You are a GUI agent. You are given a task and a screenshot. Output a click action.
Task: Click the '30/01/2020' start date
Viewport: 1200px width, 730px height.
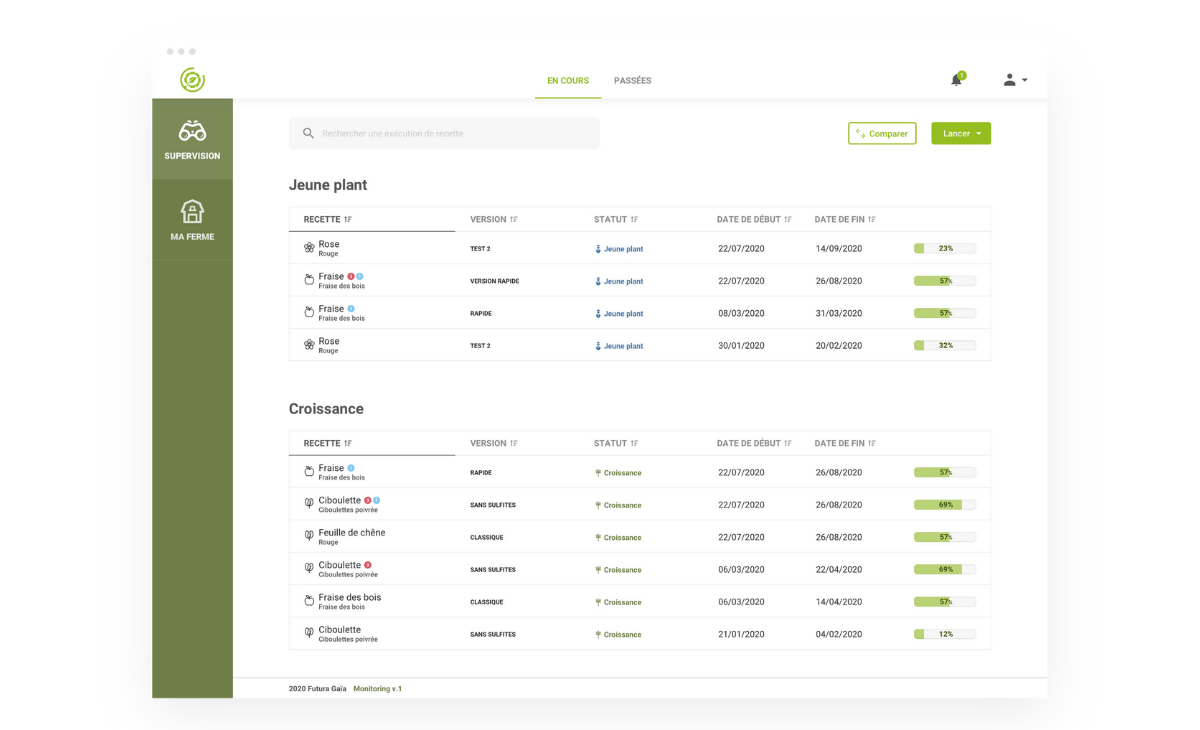[741, 346]
